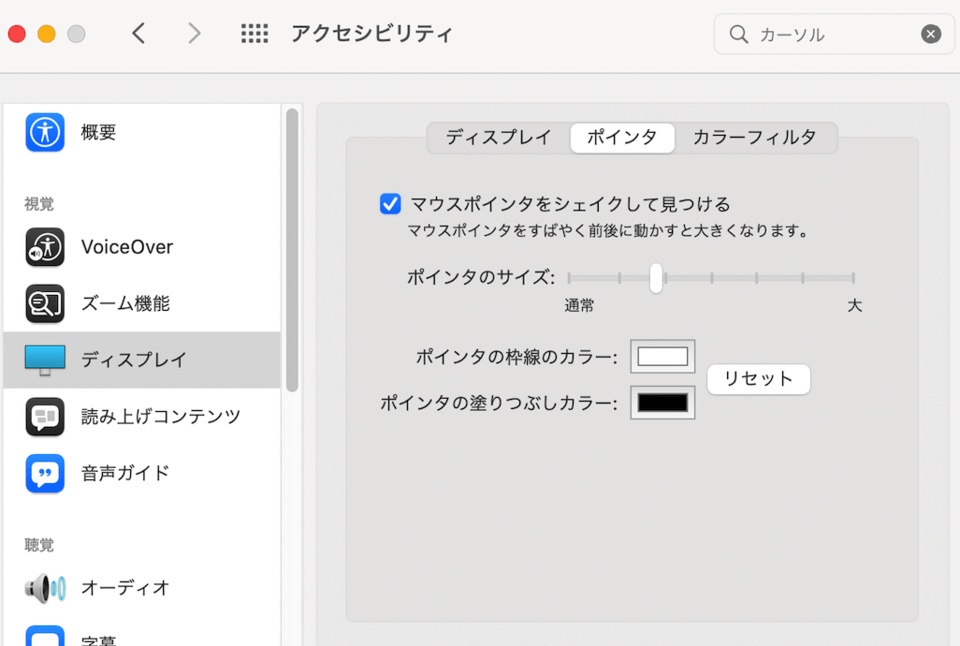Click the 概要 label in the sidebar
The height and width of the screenshot is (646, 960).
99,132
